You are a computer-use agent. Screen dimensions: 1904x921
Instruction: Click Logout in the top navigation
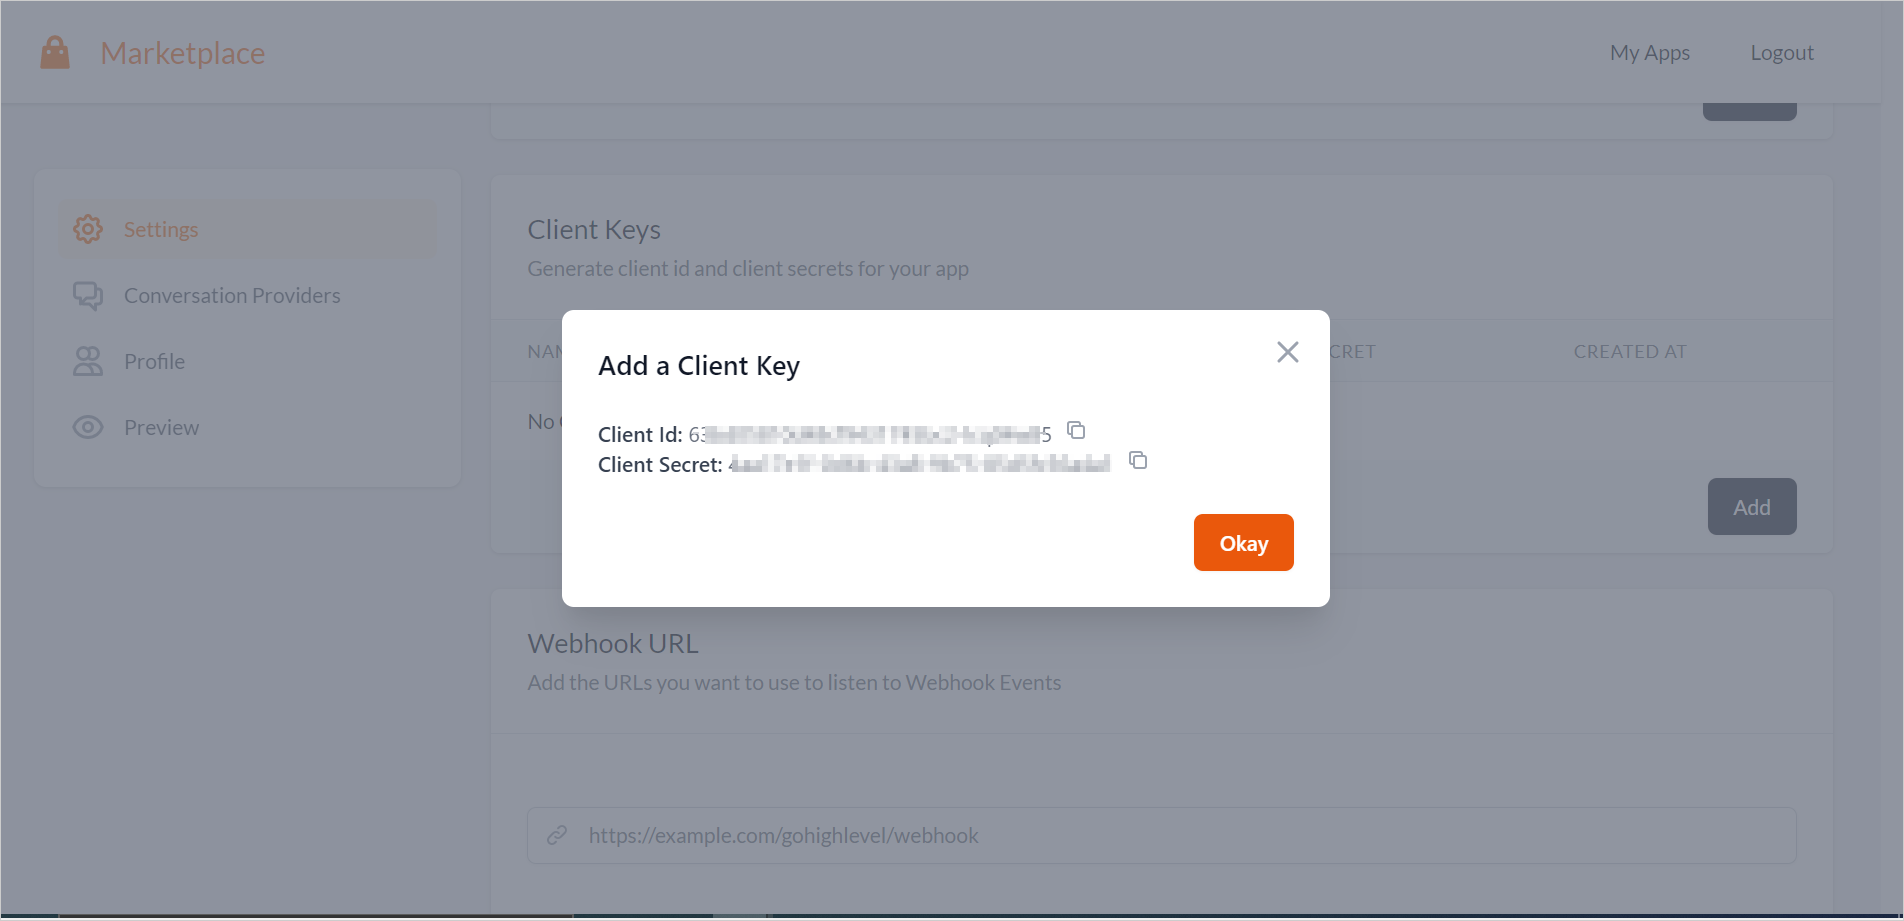pos(1781,53)
